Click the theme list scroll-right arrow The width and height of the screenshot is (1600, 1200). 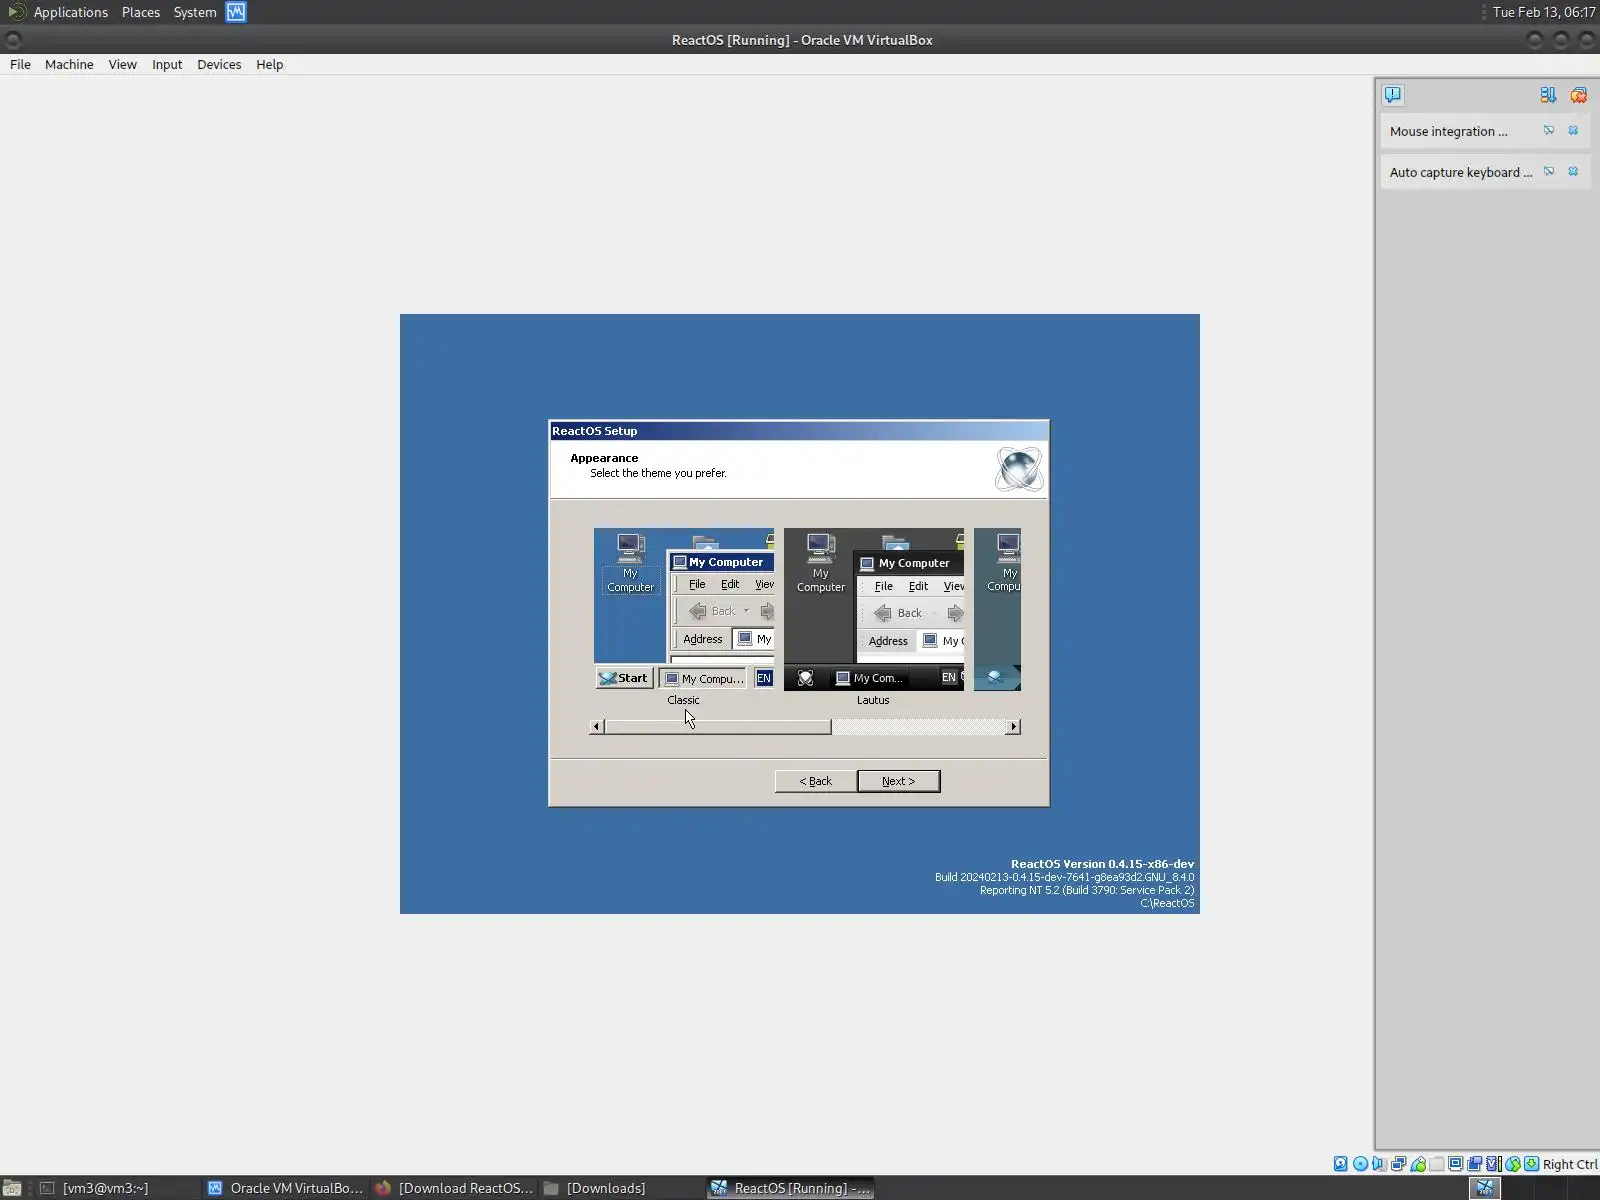coord(1013,727)
